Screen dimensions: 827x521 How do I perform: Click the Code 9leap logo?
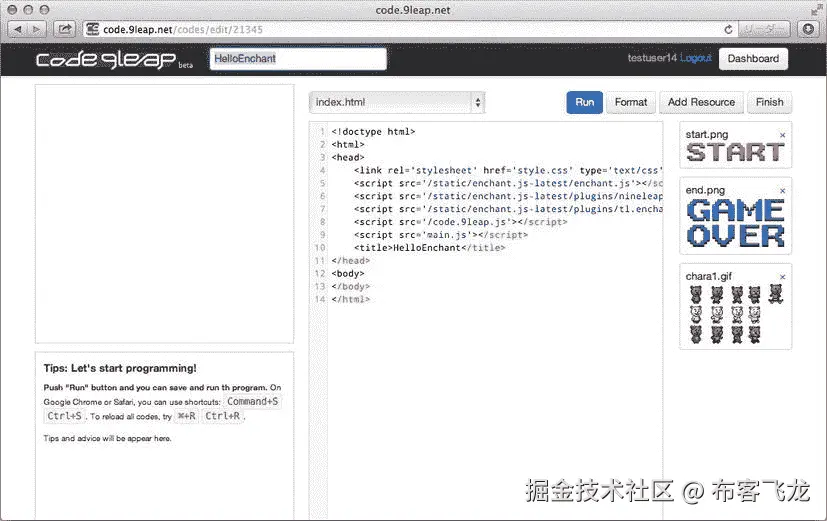105,60
